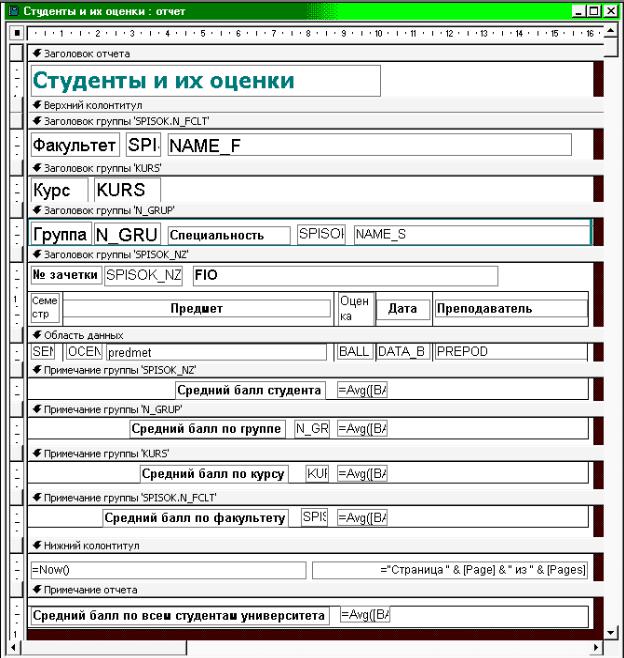624x658 pixels.
Task: Select the PREPOD field in detail section
Action: [x=511, y=352]
